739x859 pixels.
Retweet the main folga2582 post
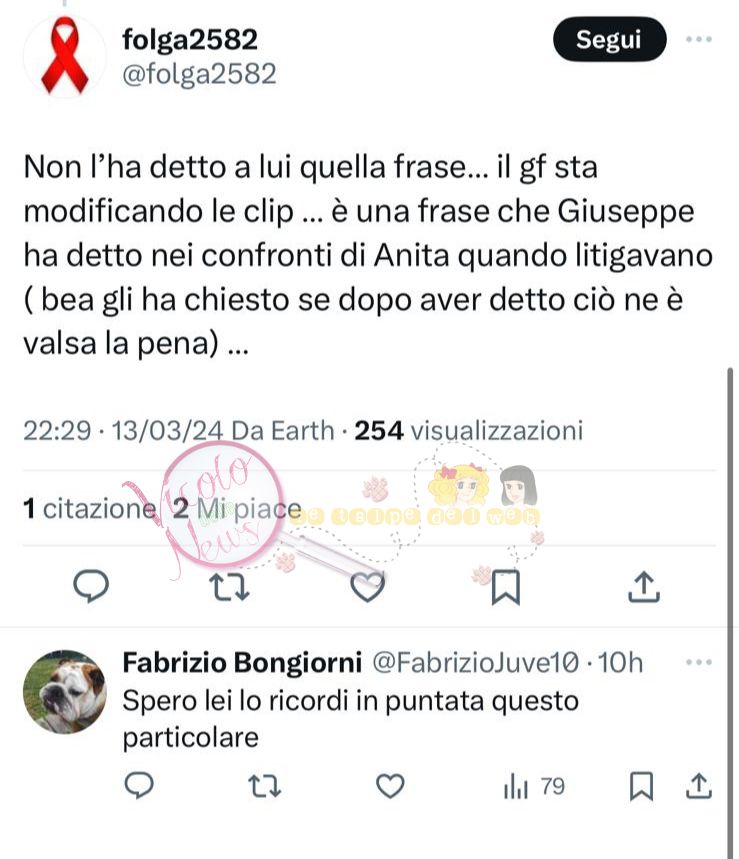pos(230,587)
